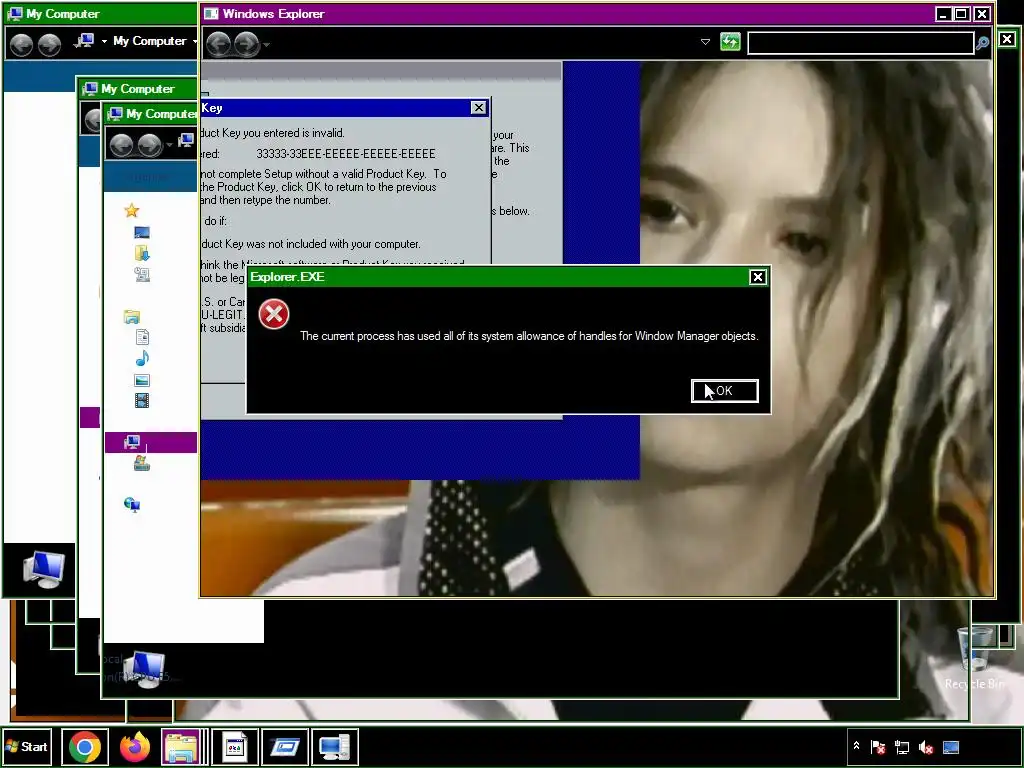Select highlighted Computer item in navigation pane
Viewport: 1024px width, 768px height.
(x=151, y=442)
